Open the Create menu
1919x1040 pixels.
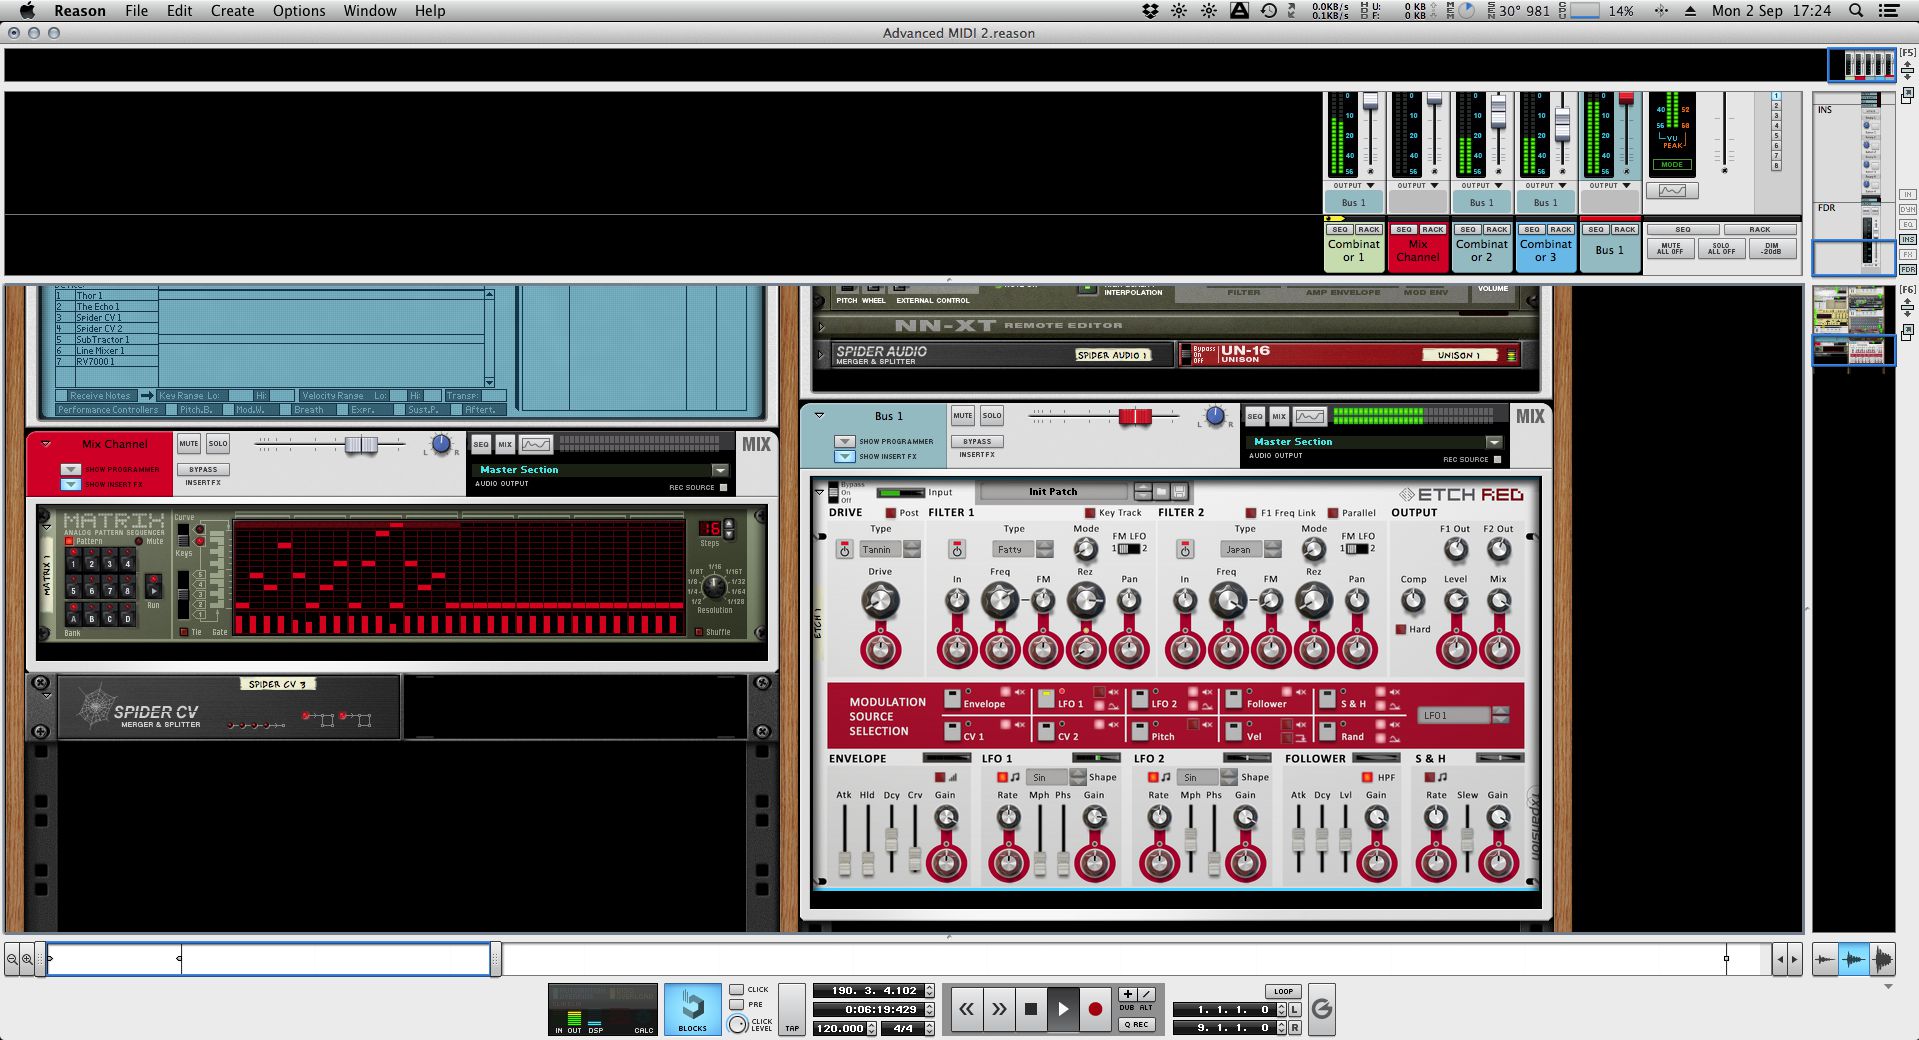click(232, 11)
